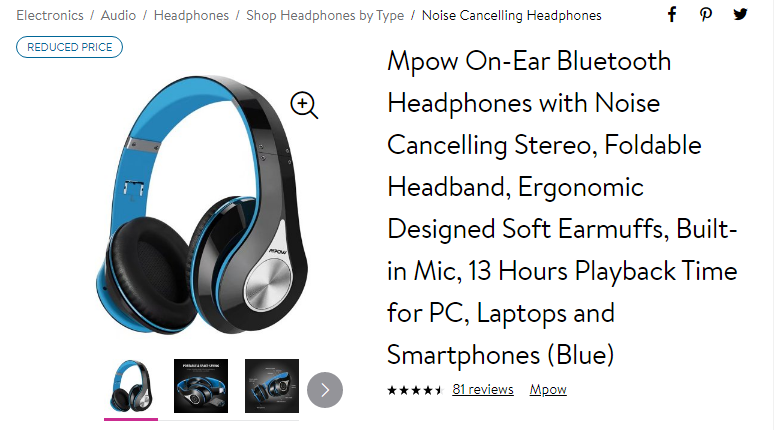Open the star rating

tap(415, 391)
